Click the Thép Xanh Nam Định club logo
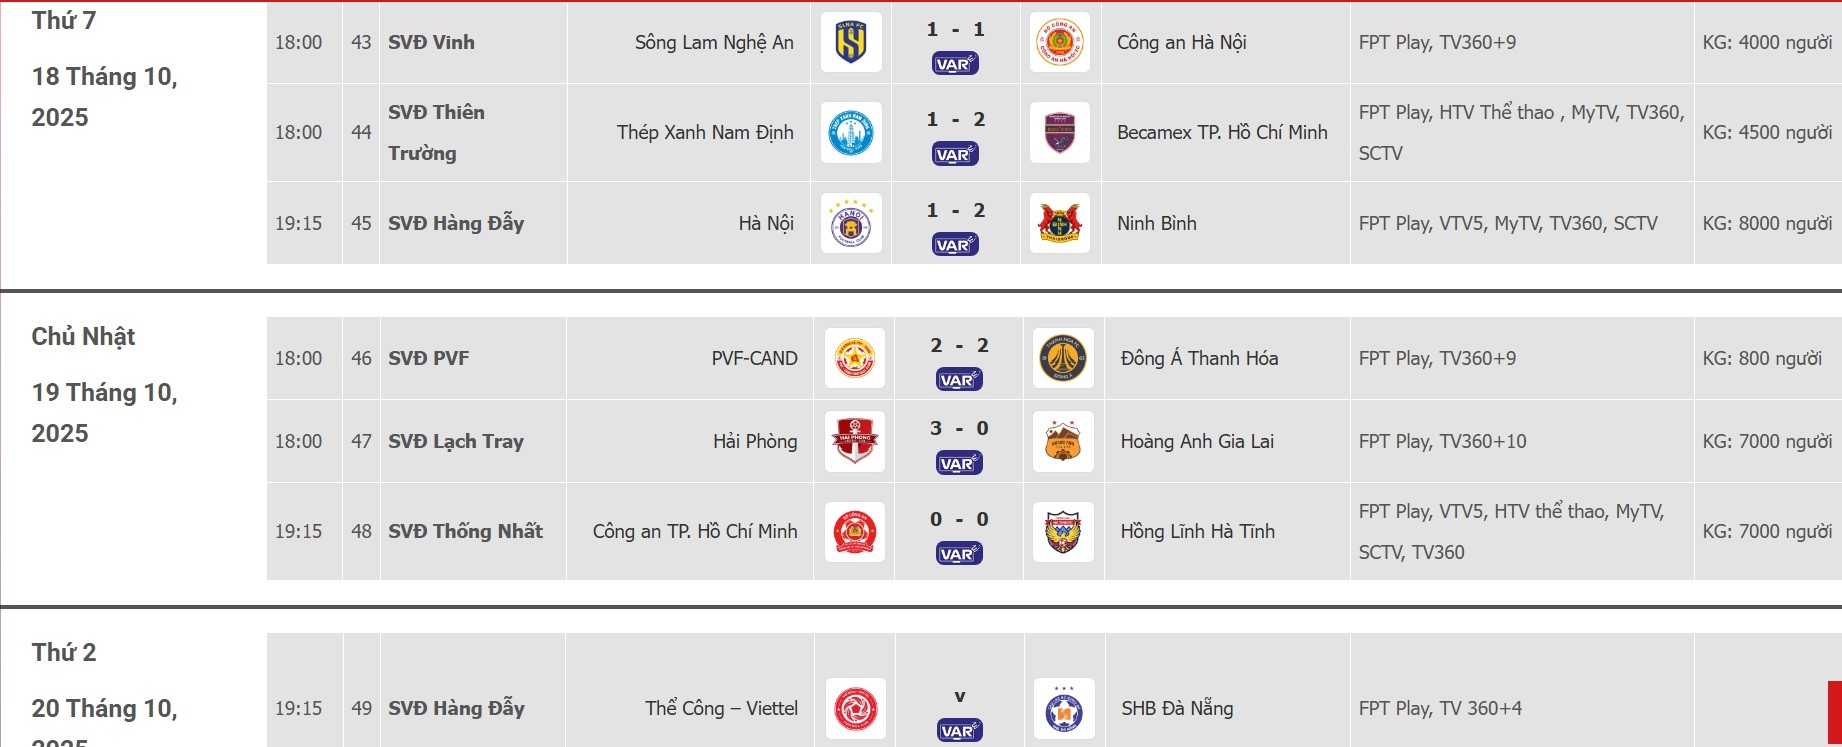Screen dimensions: 1842x747 coord(851,132)
